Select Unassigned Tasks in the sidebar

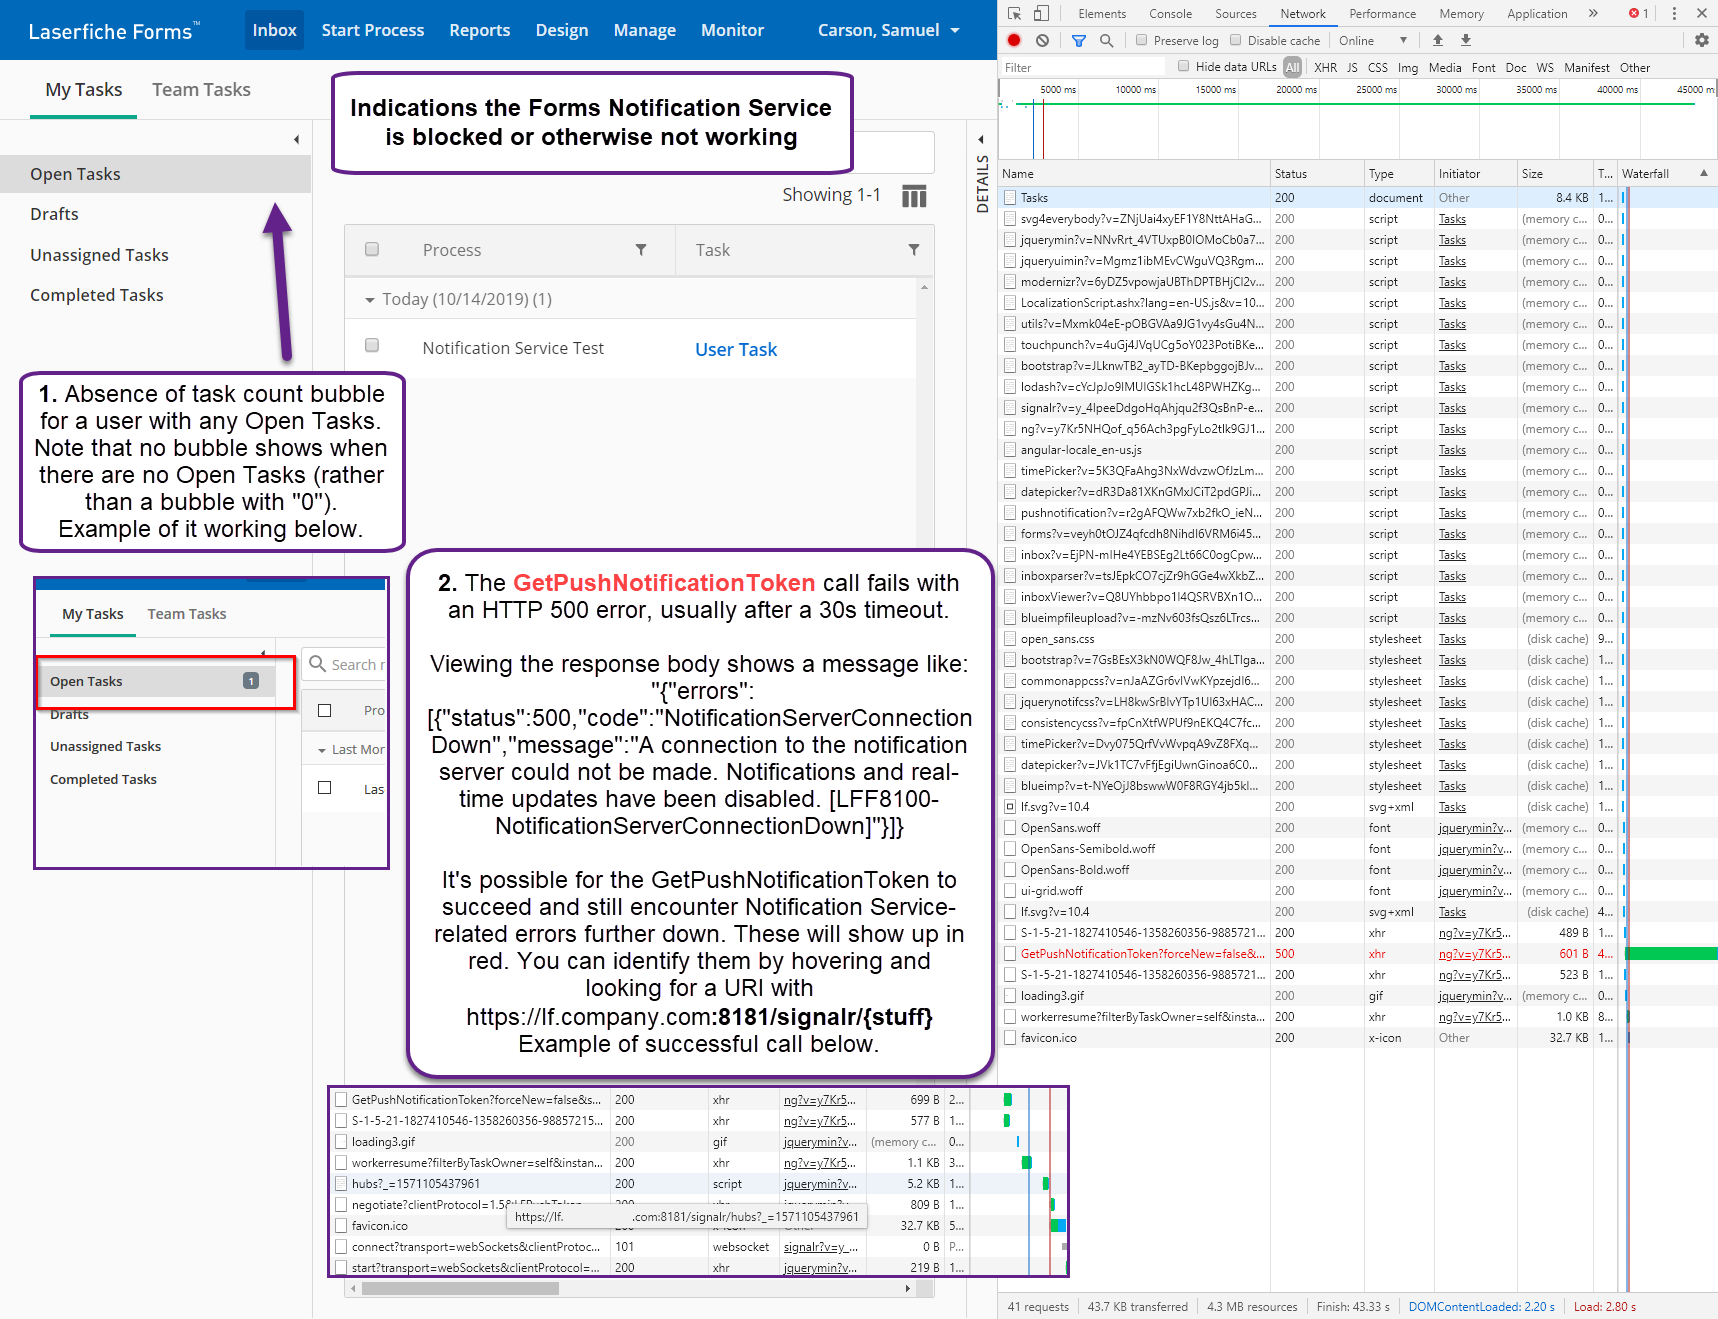[x=99, y=255]
